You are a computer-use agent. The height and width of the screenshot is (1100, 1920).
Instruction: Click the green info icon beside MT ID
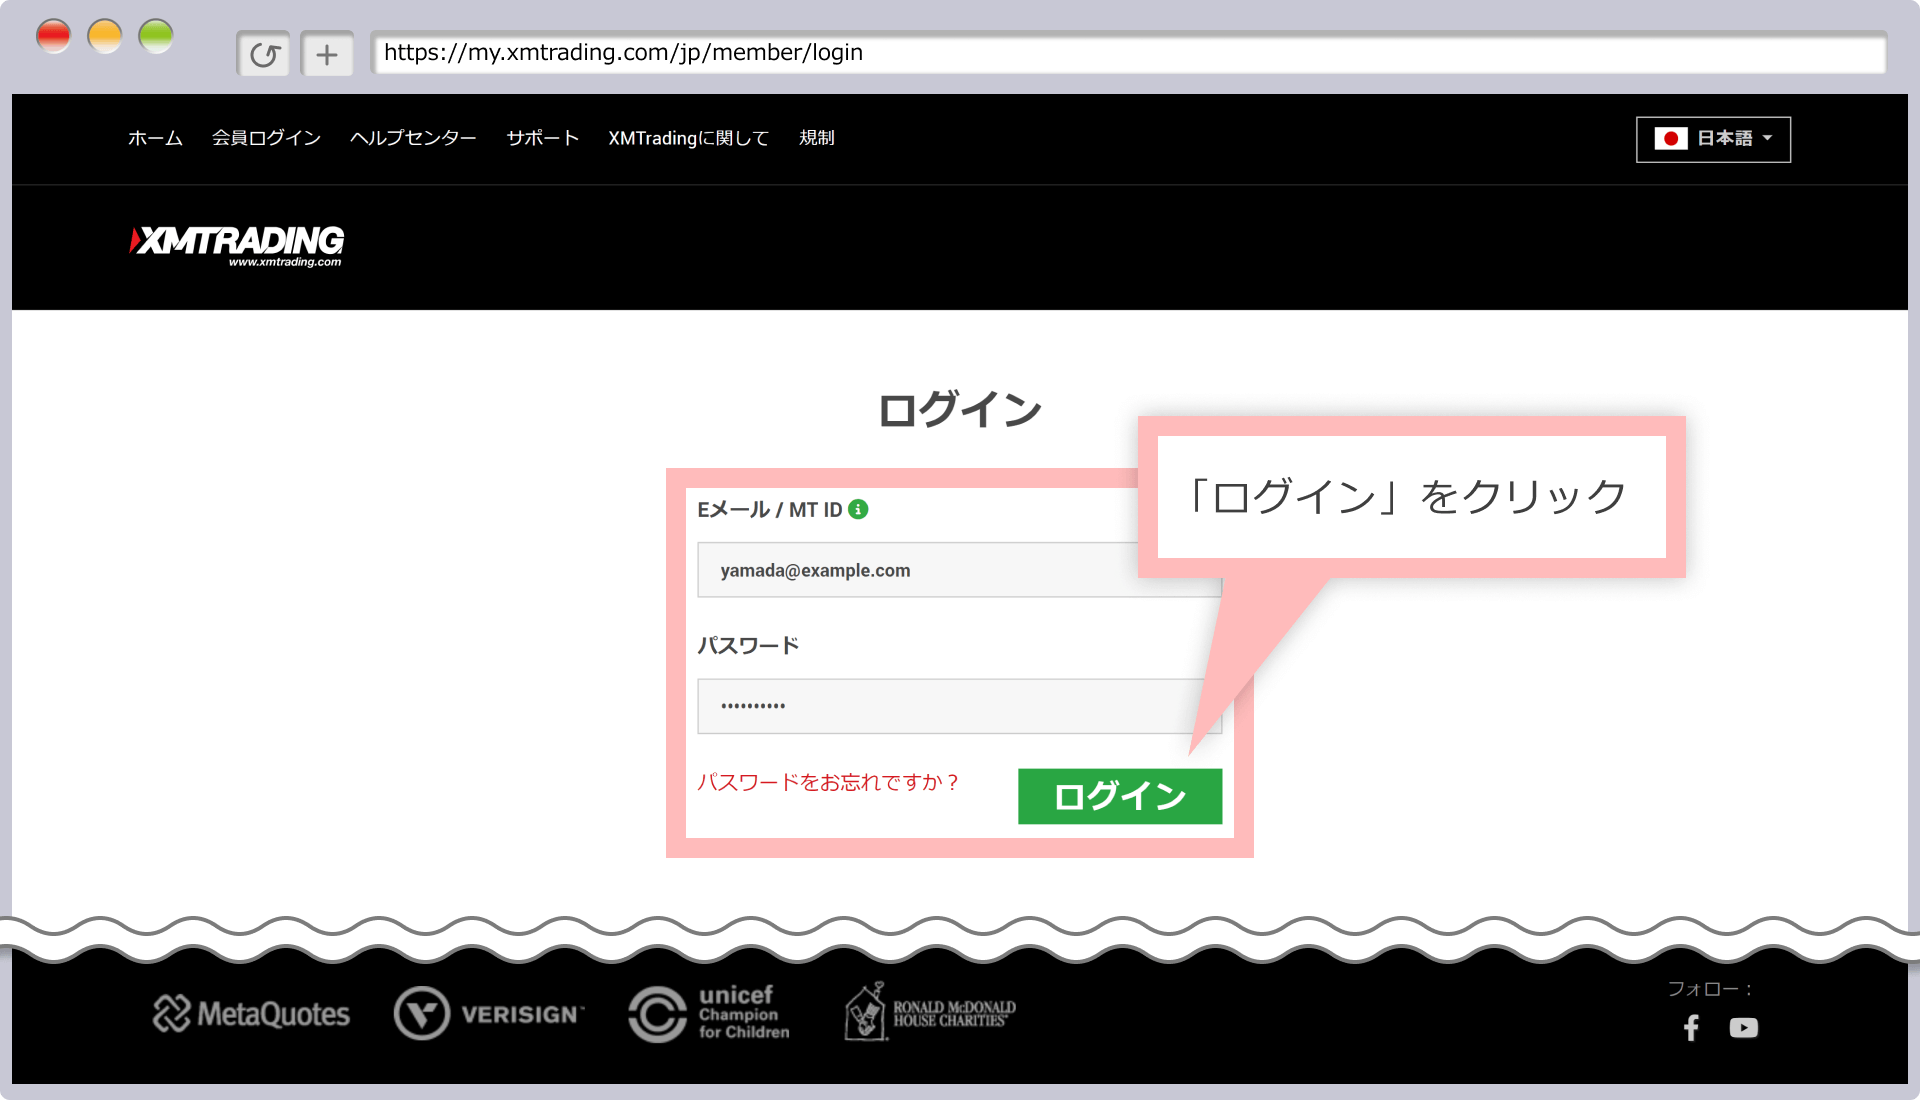click(x=858, y=510)
